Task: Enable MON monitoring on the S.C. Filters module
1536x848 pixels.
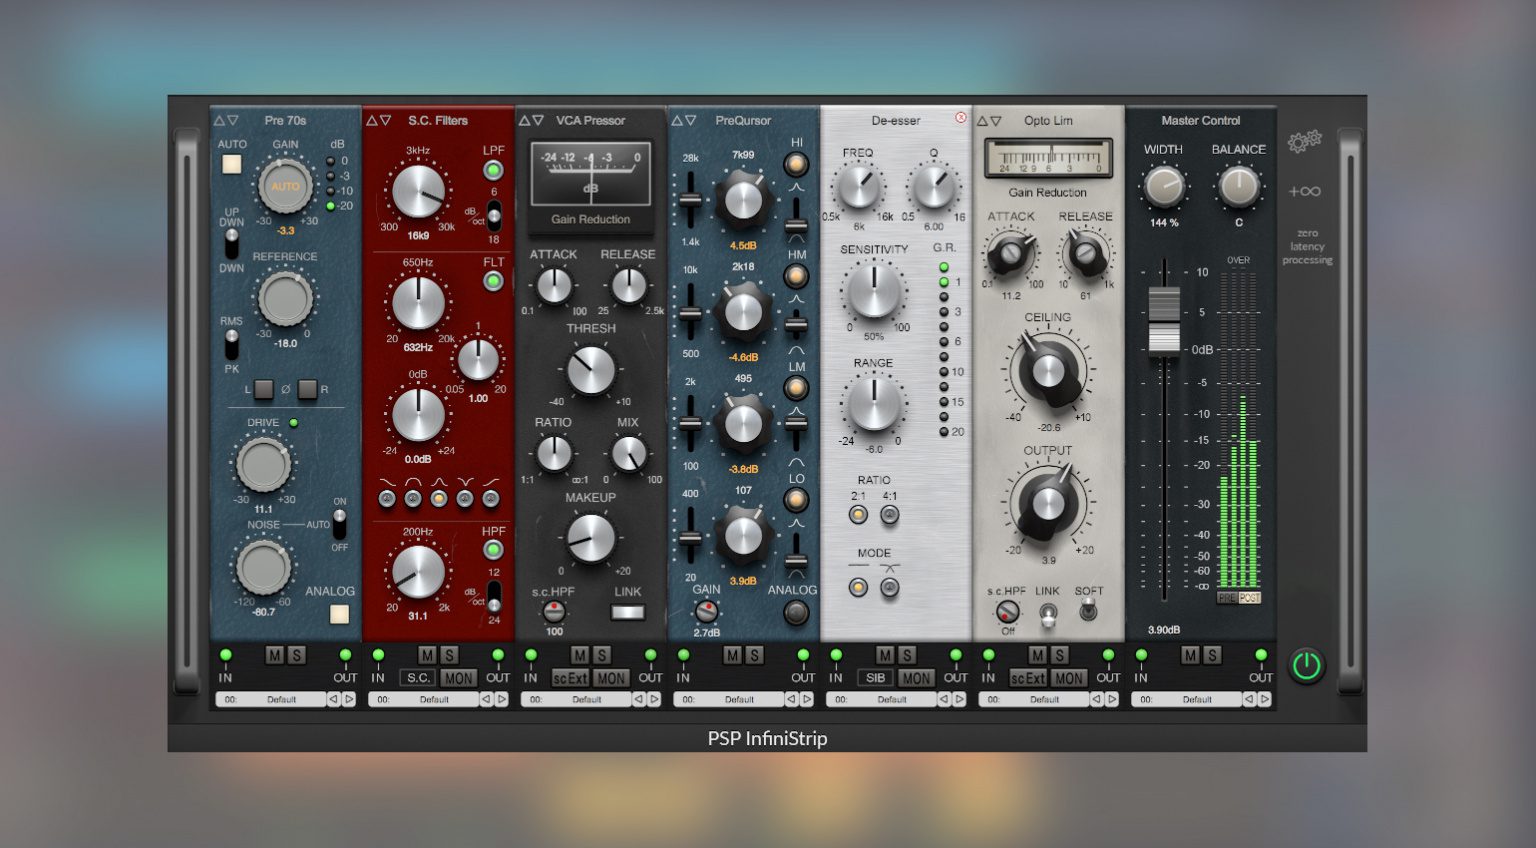Action: [x=460, y=678]
